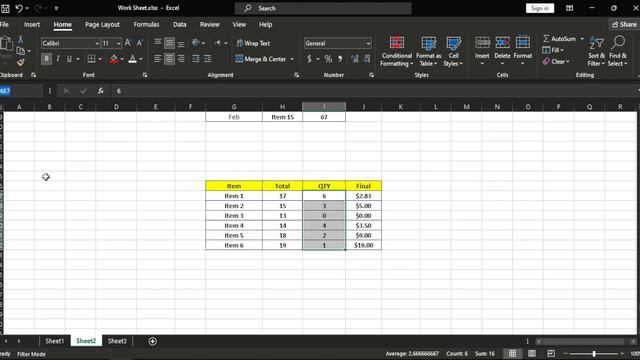Switch to Page Break Preview icon

click(x=551, y=353)
